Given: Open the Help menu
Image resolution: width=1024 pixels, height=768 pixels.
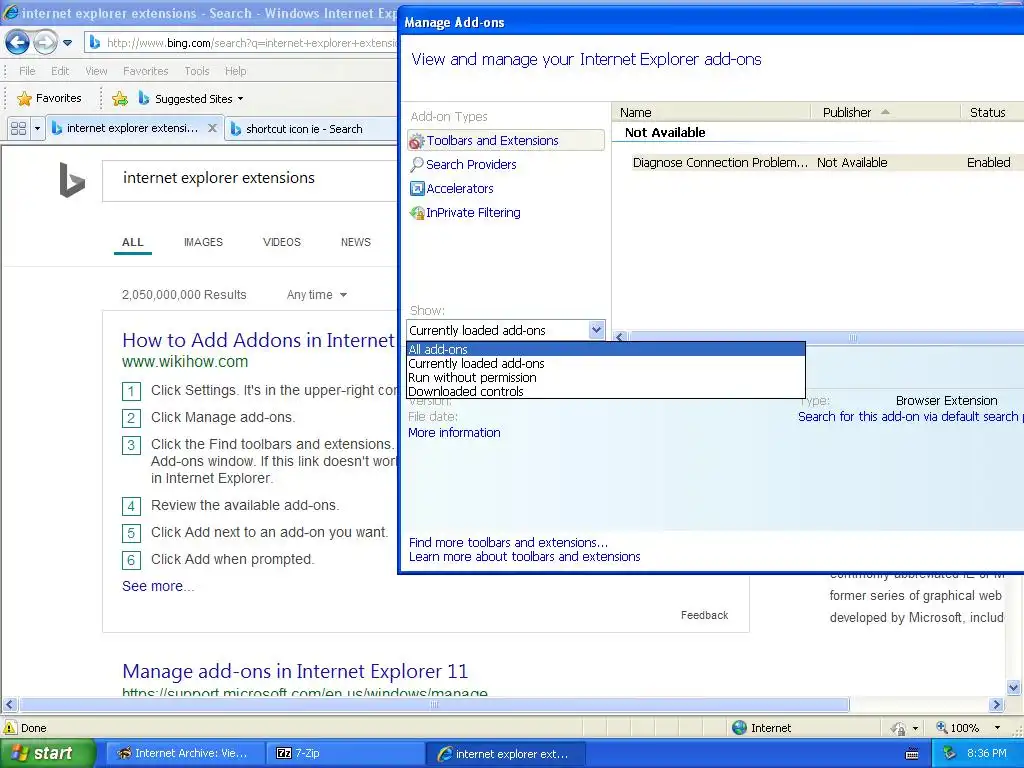Looking at the screenshot, I should (x=236, y=71).
